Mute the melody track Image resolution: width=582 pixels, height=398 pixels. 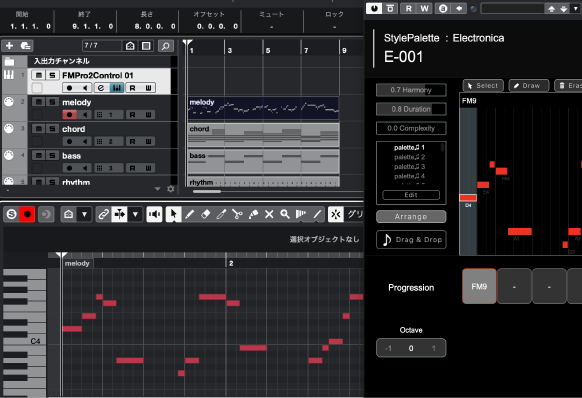[38, 102]
